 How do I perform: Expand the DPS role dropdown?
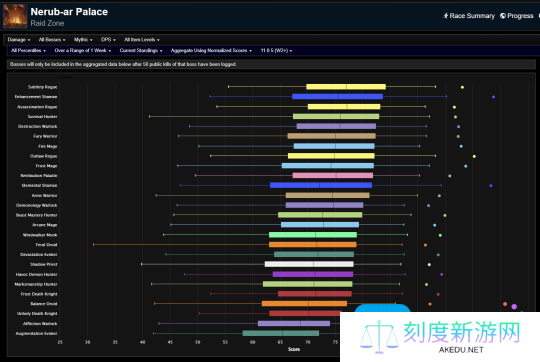tap(108, 40)
